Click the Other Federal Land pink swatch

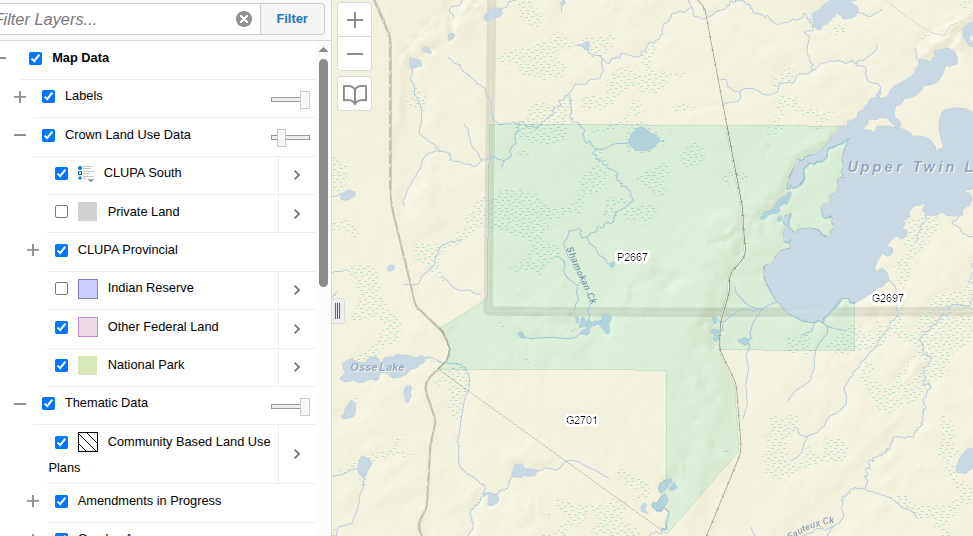87,327
